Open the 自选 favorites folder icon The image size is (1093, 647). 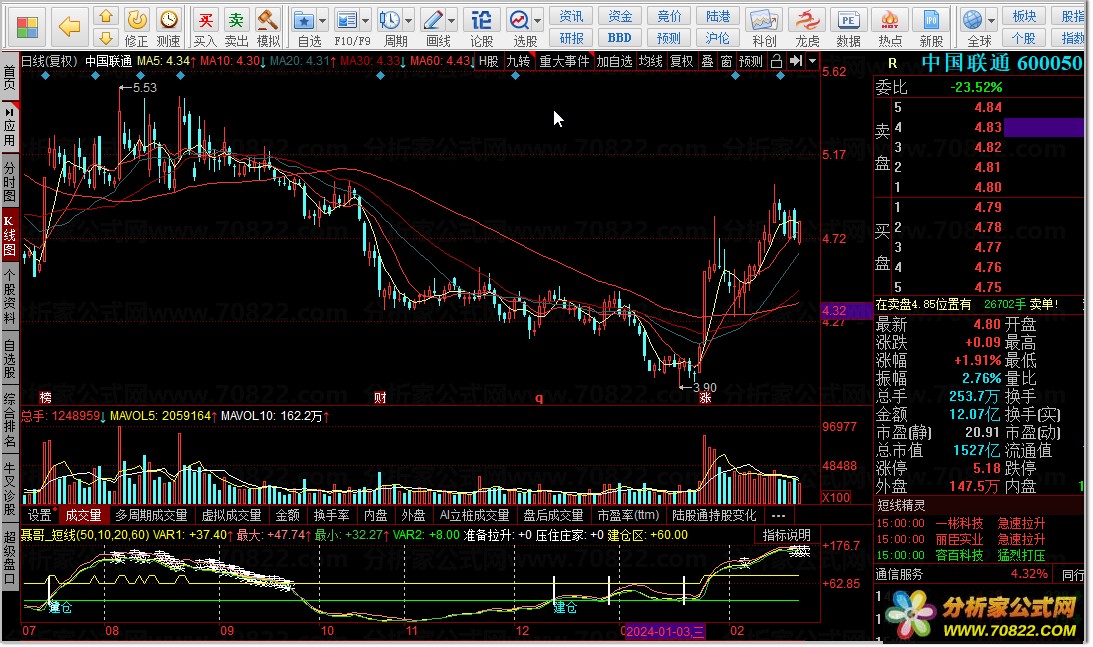click(304, 20)
